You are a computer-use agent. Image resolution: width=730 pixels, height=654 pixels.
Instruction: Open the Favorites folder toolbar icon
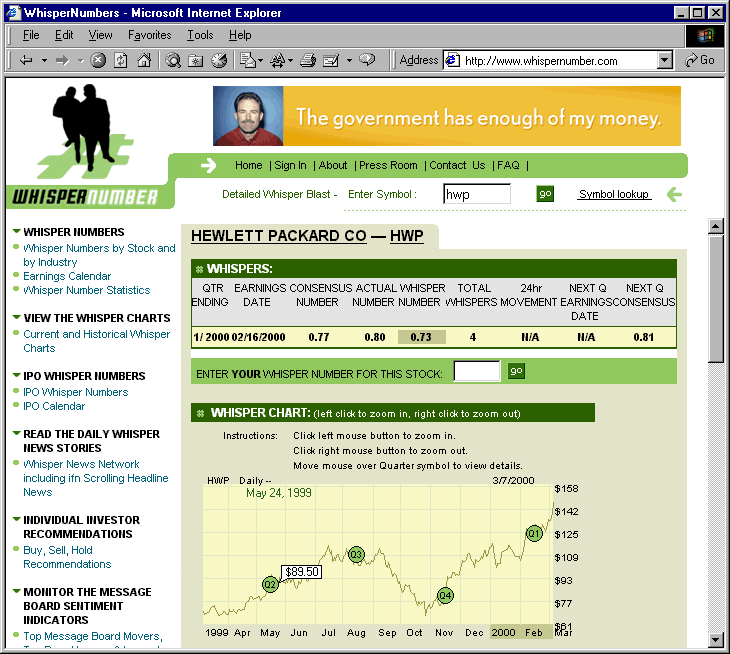[196, 61]
